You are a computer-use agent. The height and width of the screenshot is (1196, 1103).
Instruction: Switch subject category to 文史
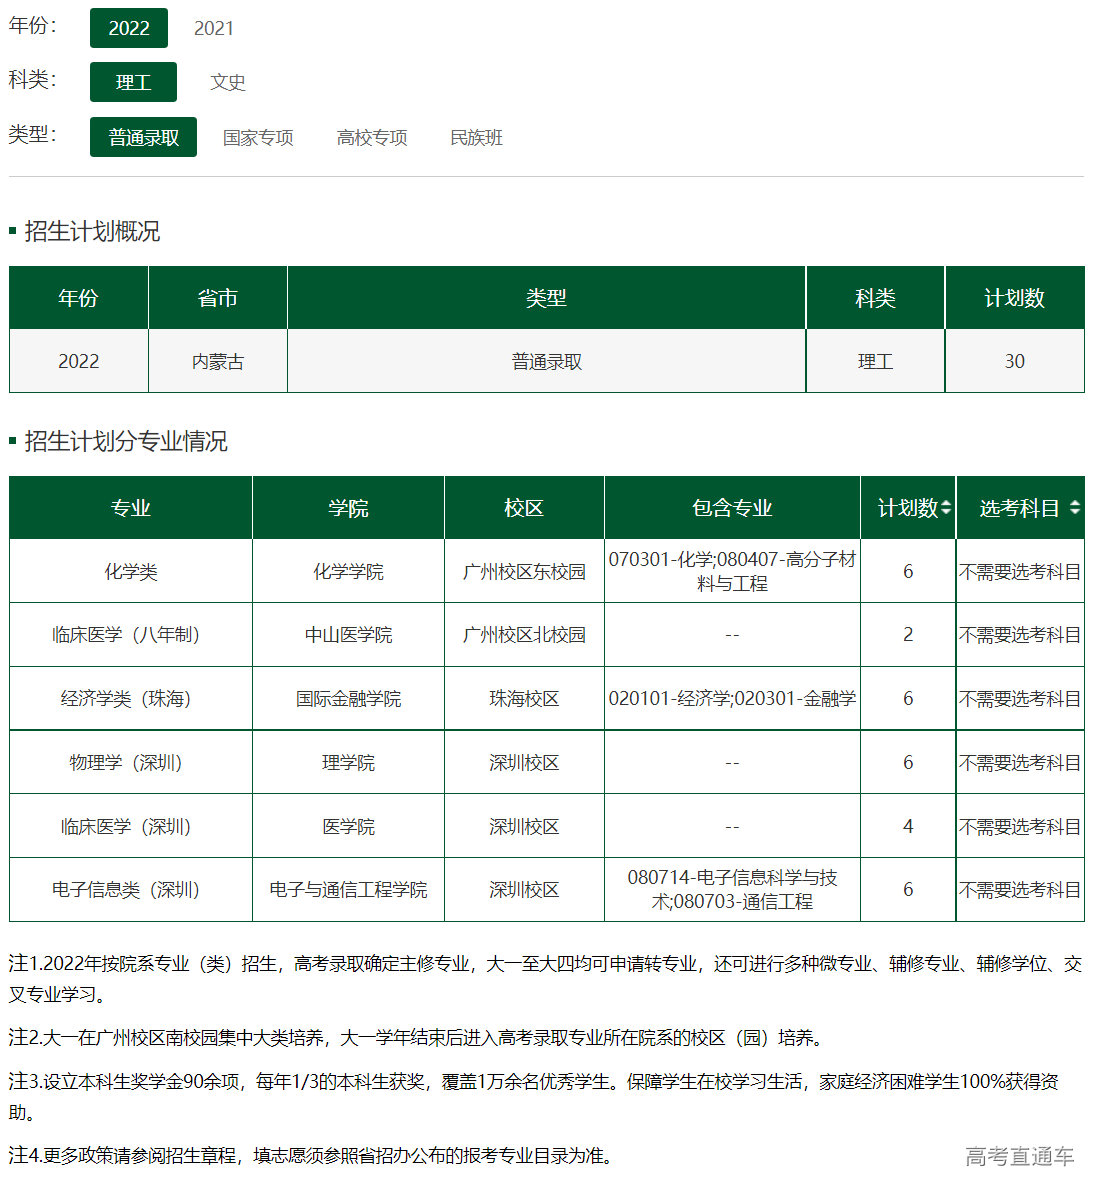[x=228, y=82]
